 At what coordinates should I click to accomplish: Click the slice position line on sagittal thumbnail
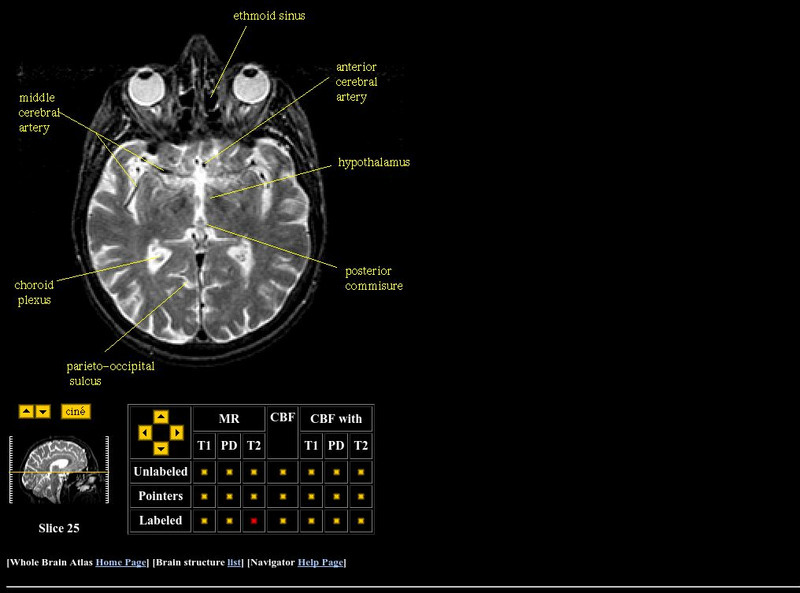click(x=58, y=472)
